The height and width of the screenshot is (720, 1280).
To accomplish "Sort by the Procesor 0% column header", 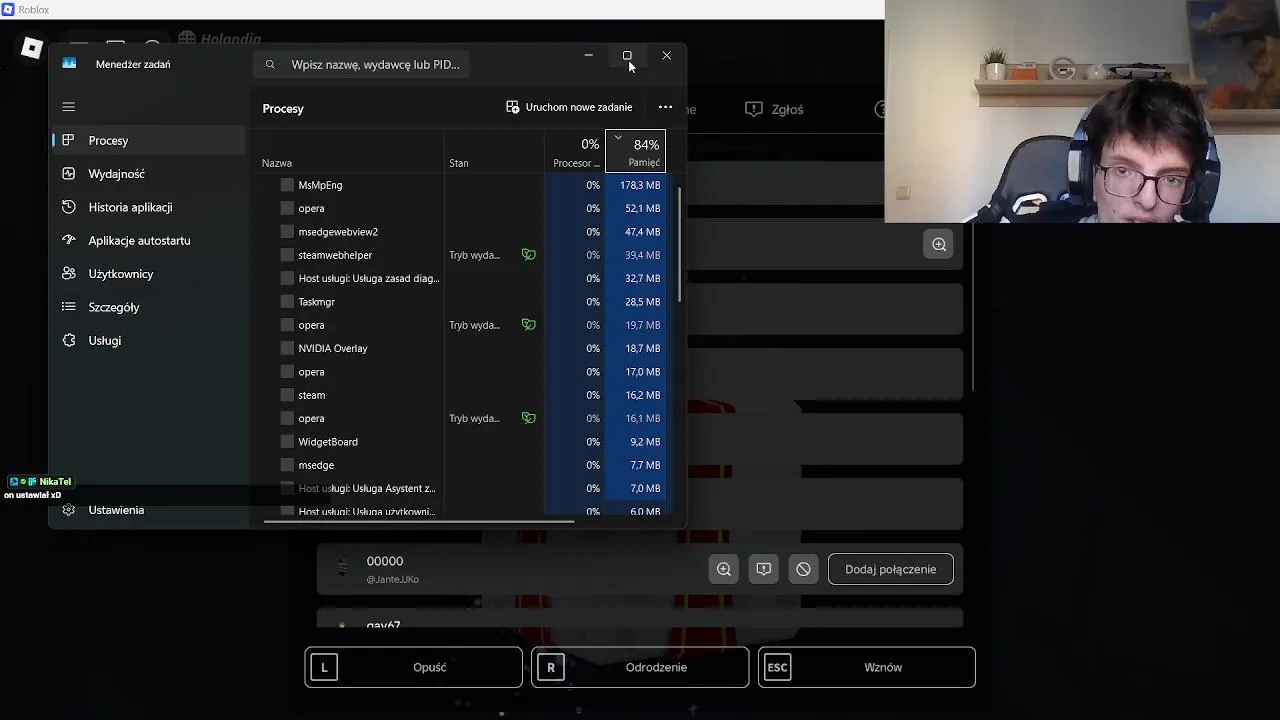I will point(575,151).
